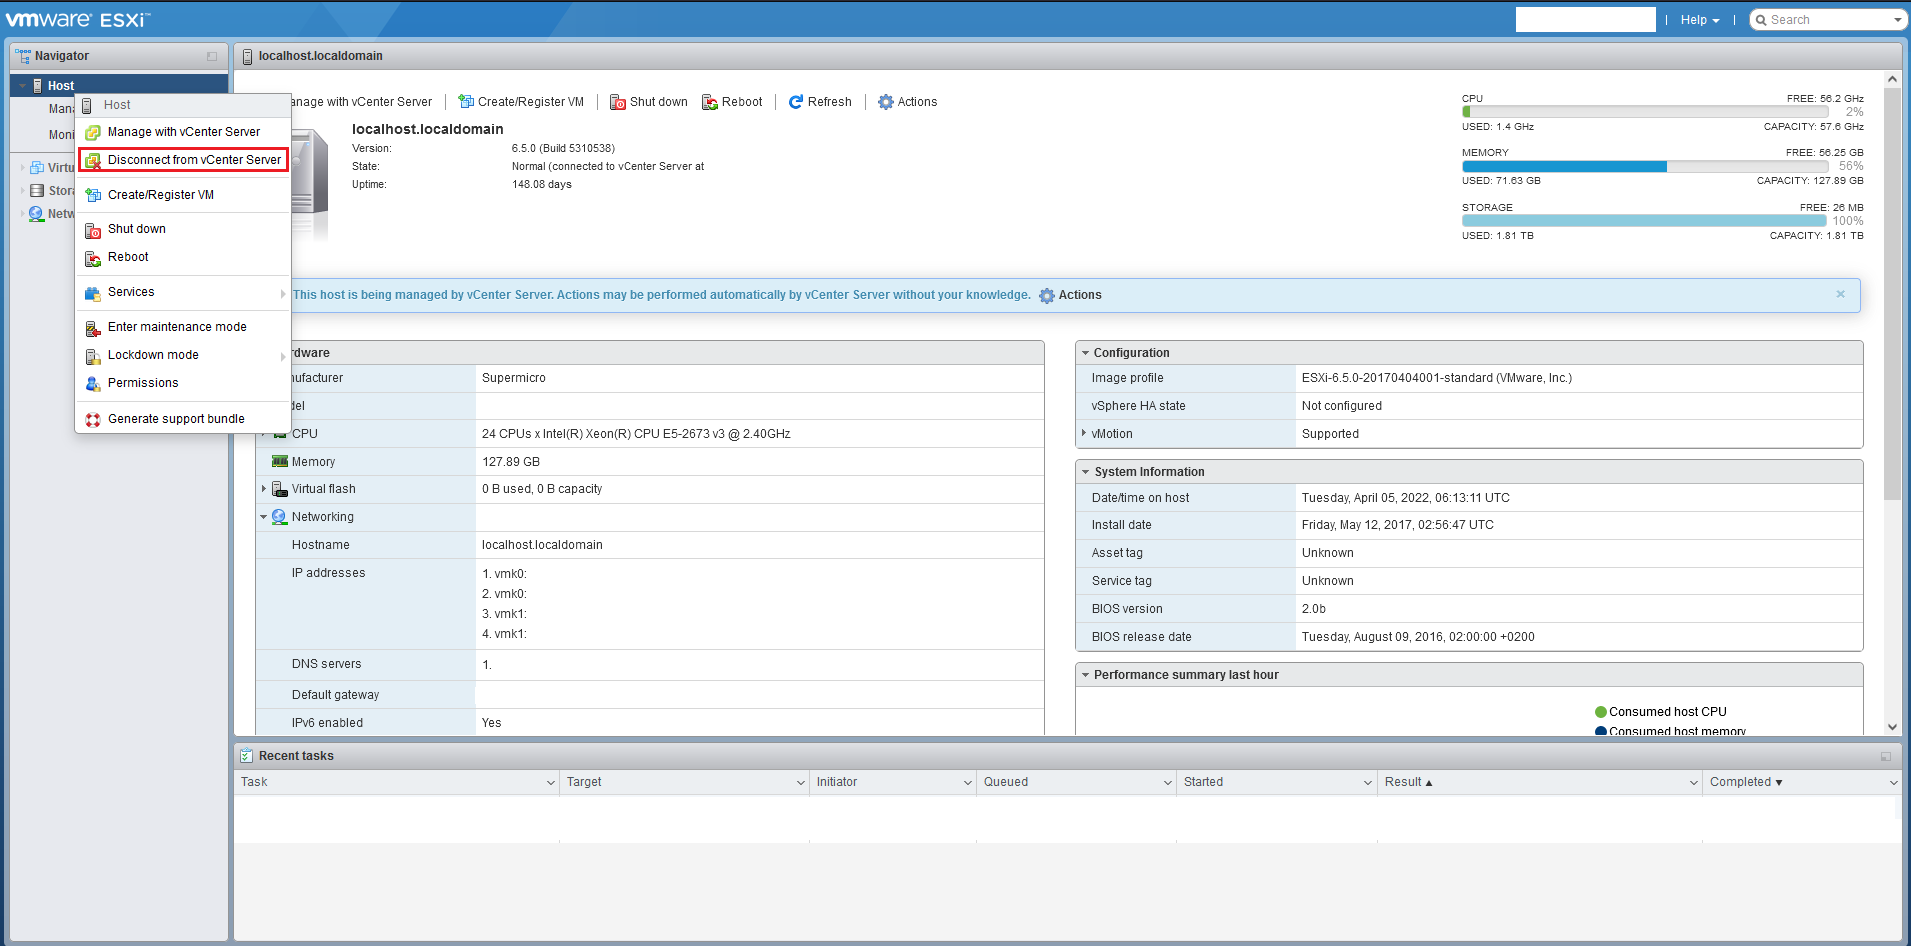Image resolution: width=1911 pixels, height=946 pixels.
Task: Click the 'Not configured' vSphere HA state
Action: pyautogui.click(x=1342, y=406)
